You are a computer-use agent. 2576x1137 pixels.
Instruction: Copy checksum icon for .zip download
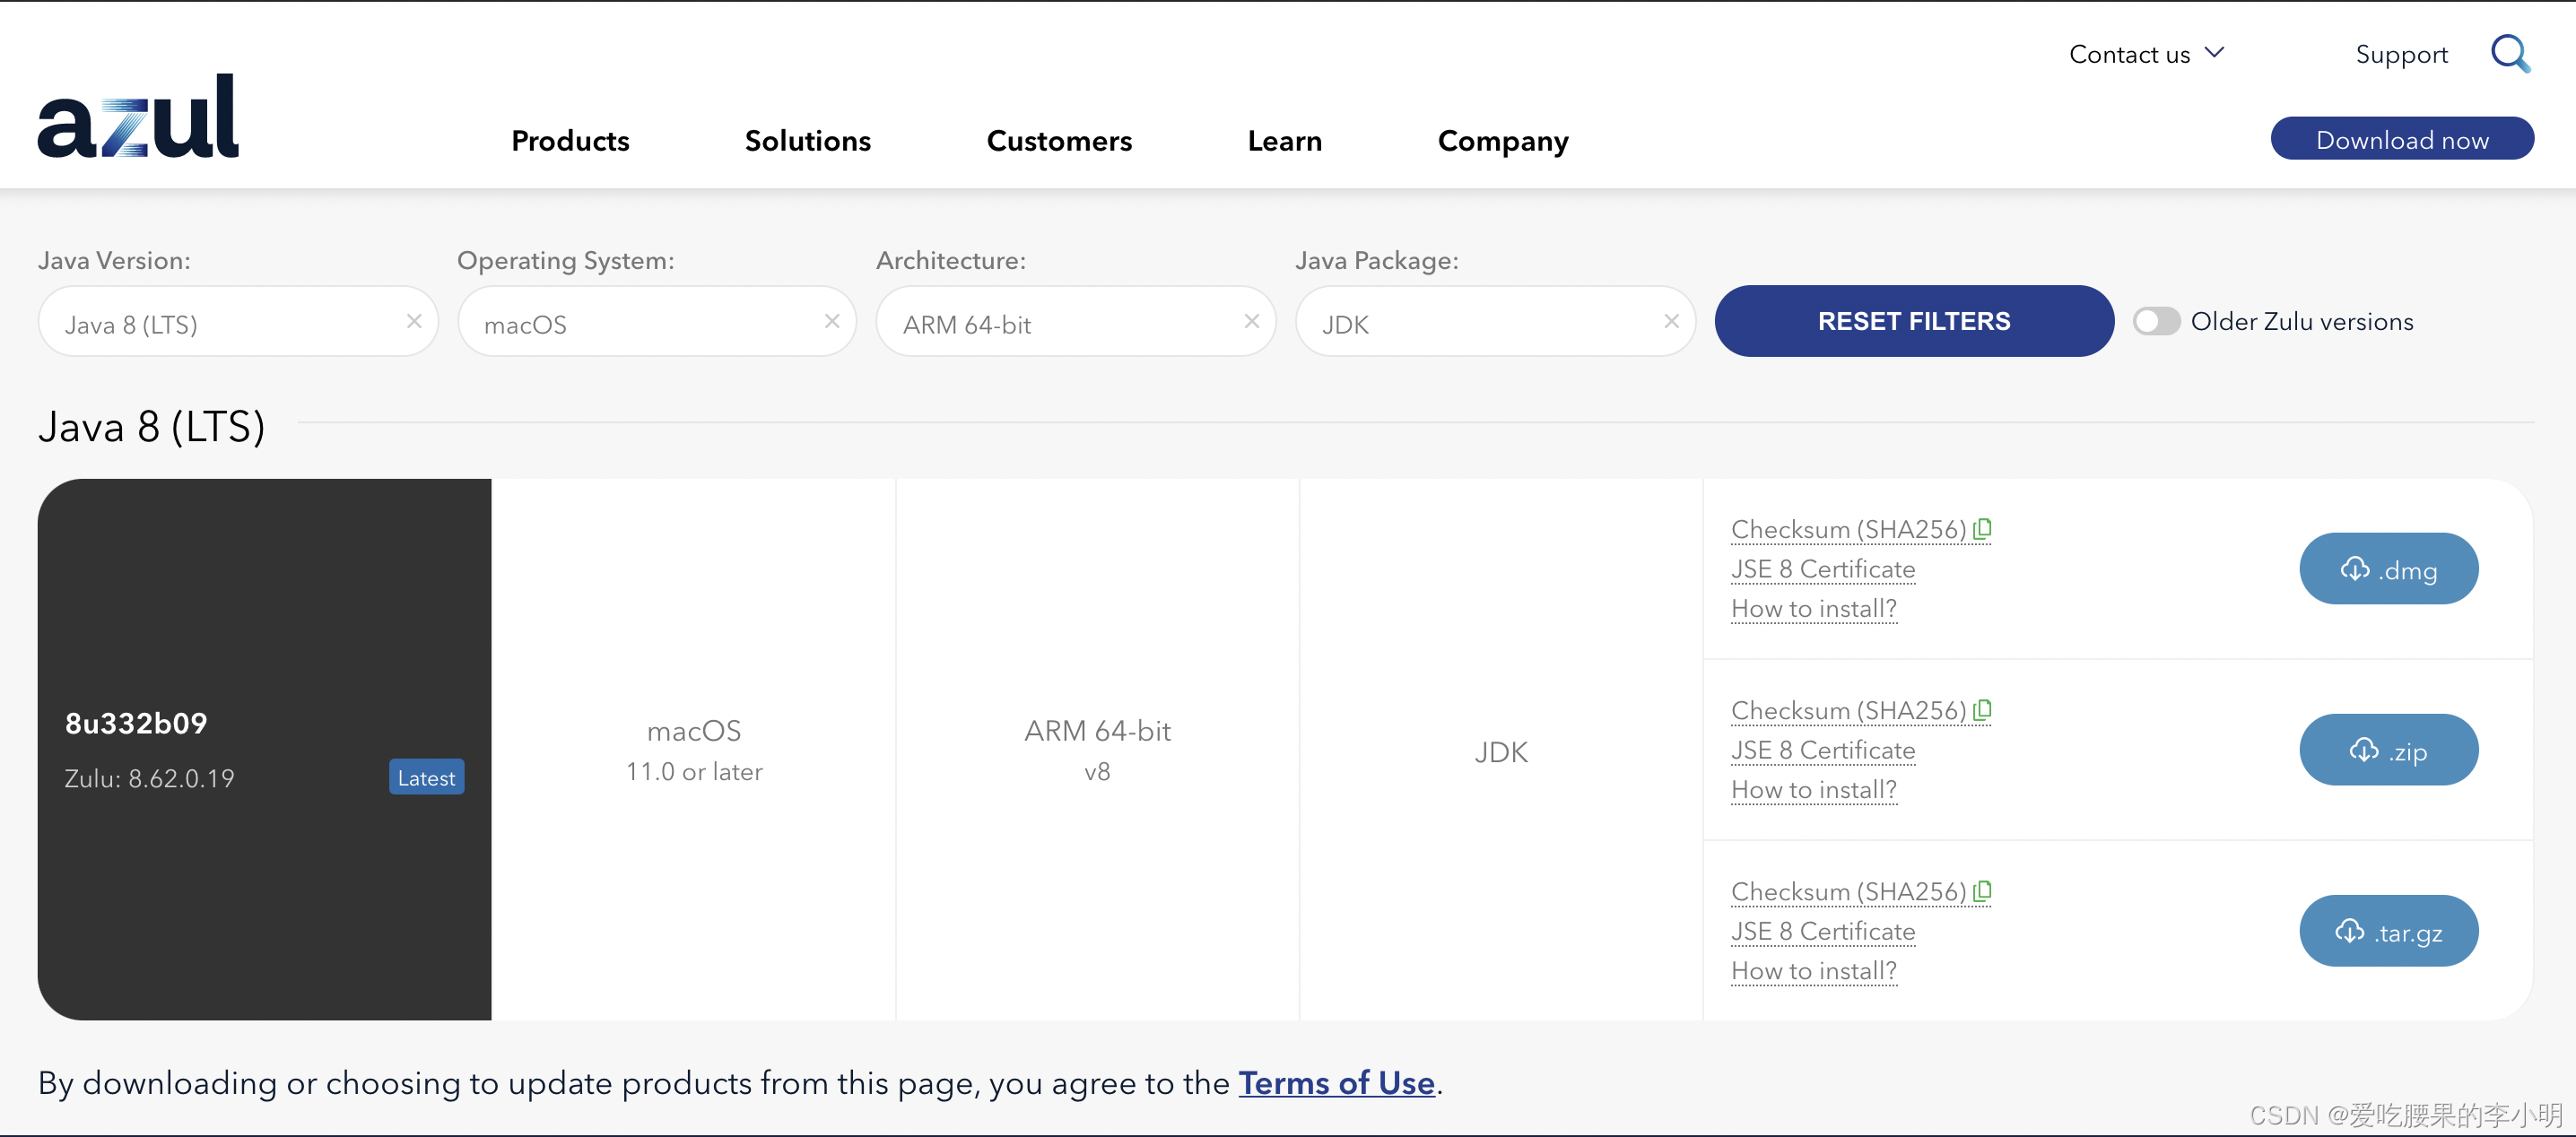point(1982,709)
